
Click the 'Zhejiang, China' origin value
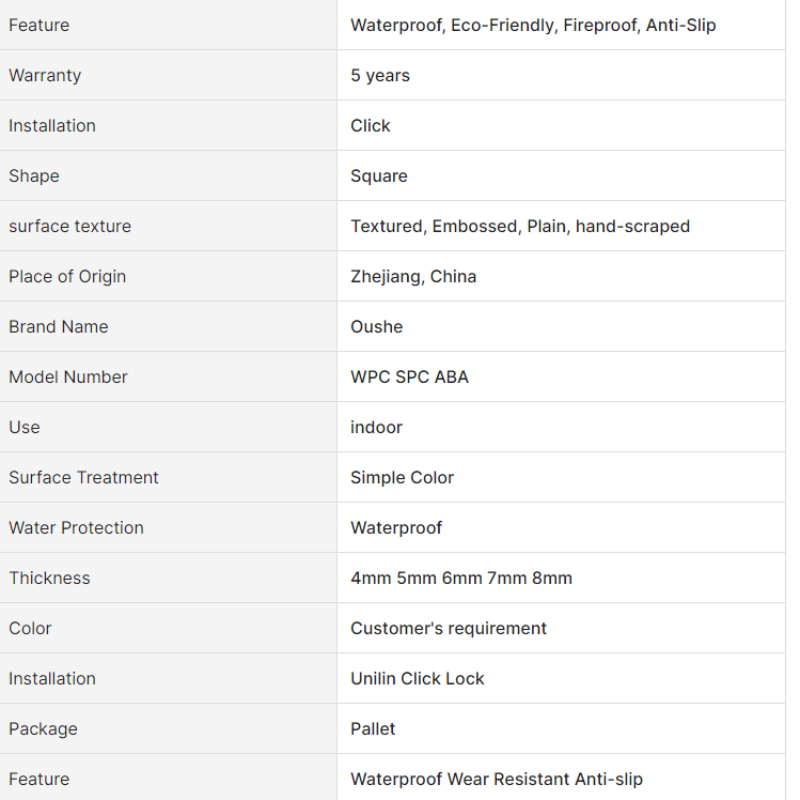[x=413, y=277]
